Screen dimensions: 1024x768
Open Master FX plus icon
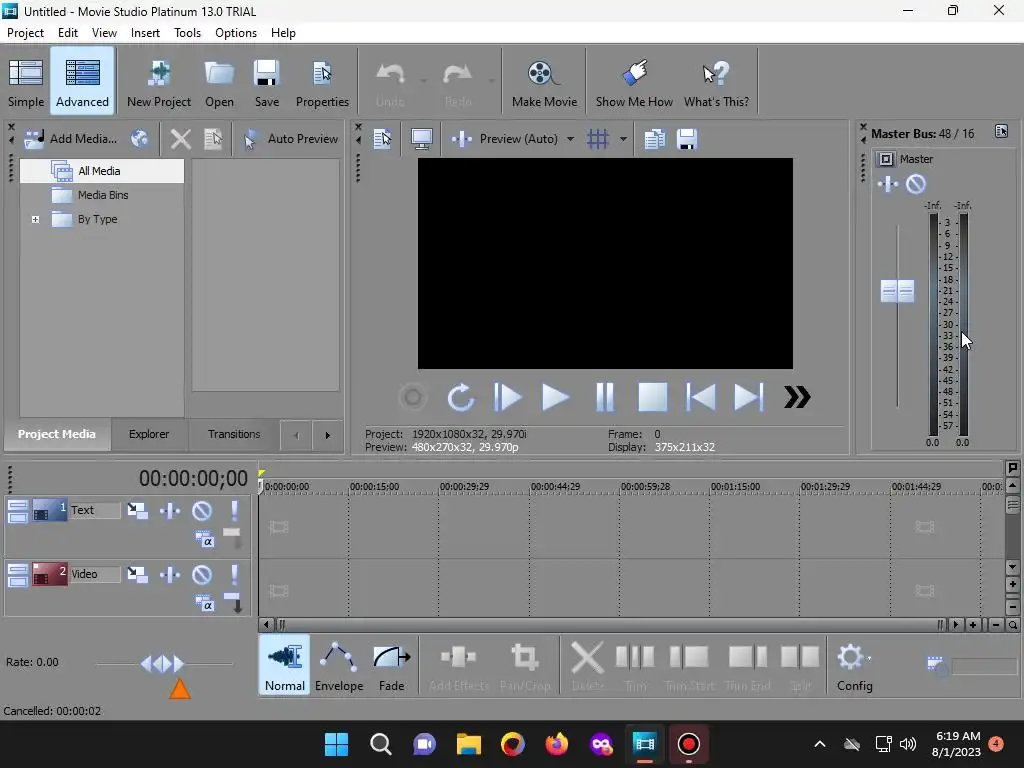point(888,184)
